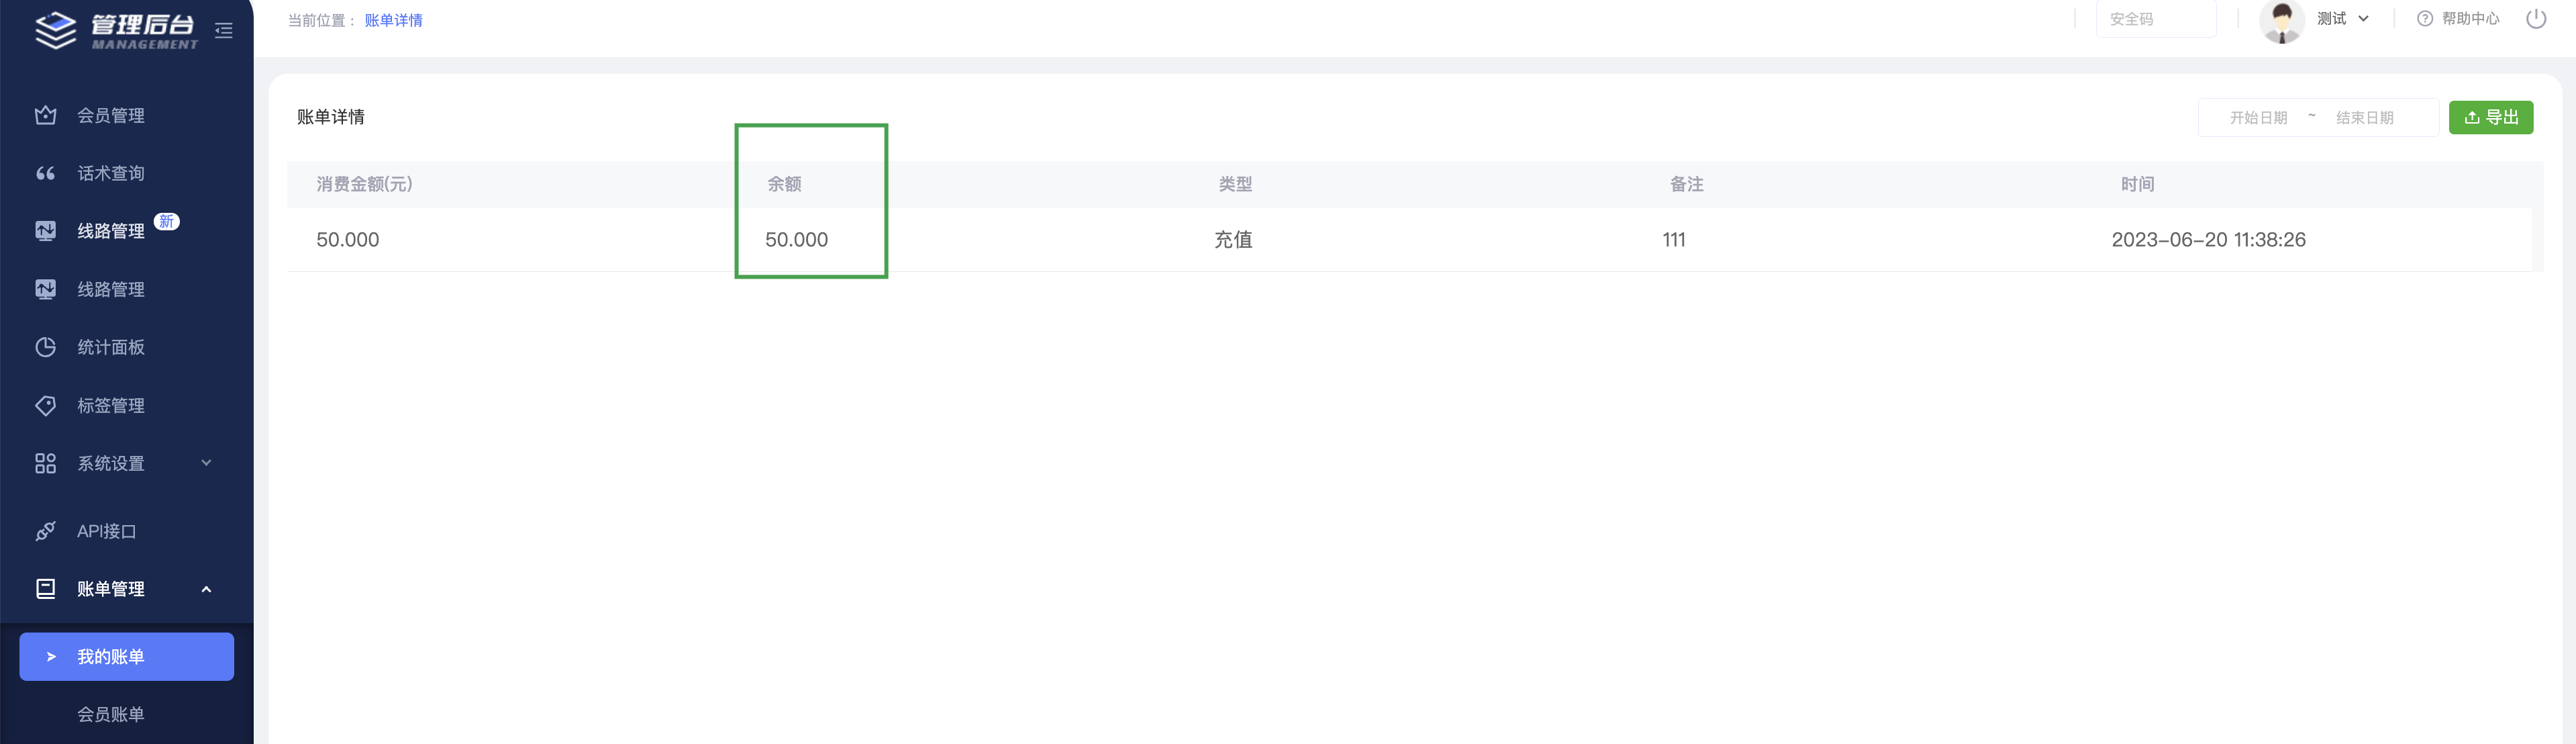Expand the 系统设置 chevron

[206, 463]
